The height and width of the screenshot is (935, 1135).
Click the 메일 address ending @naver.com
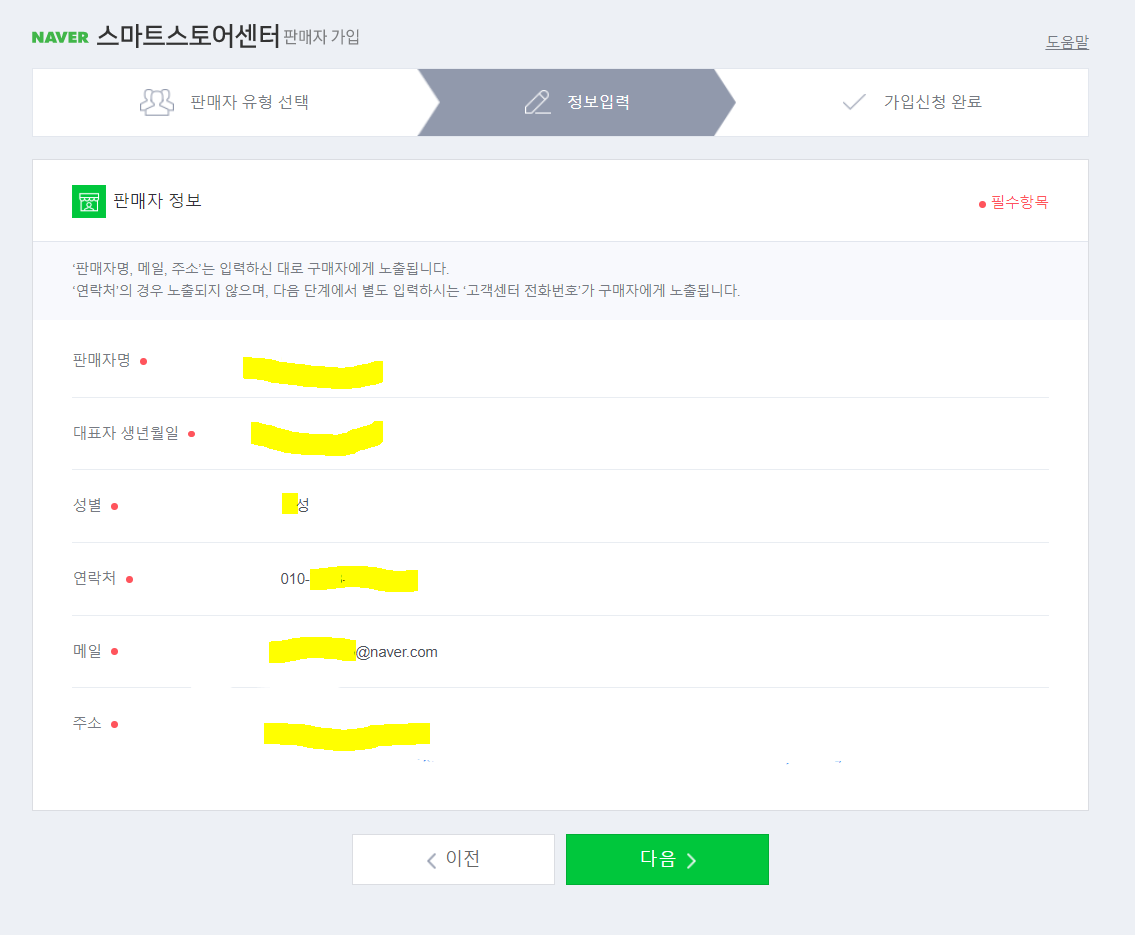[x=353, y=651]
